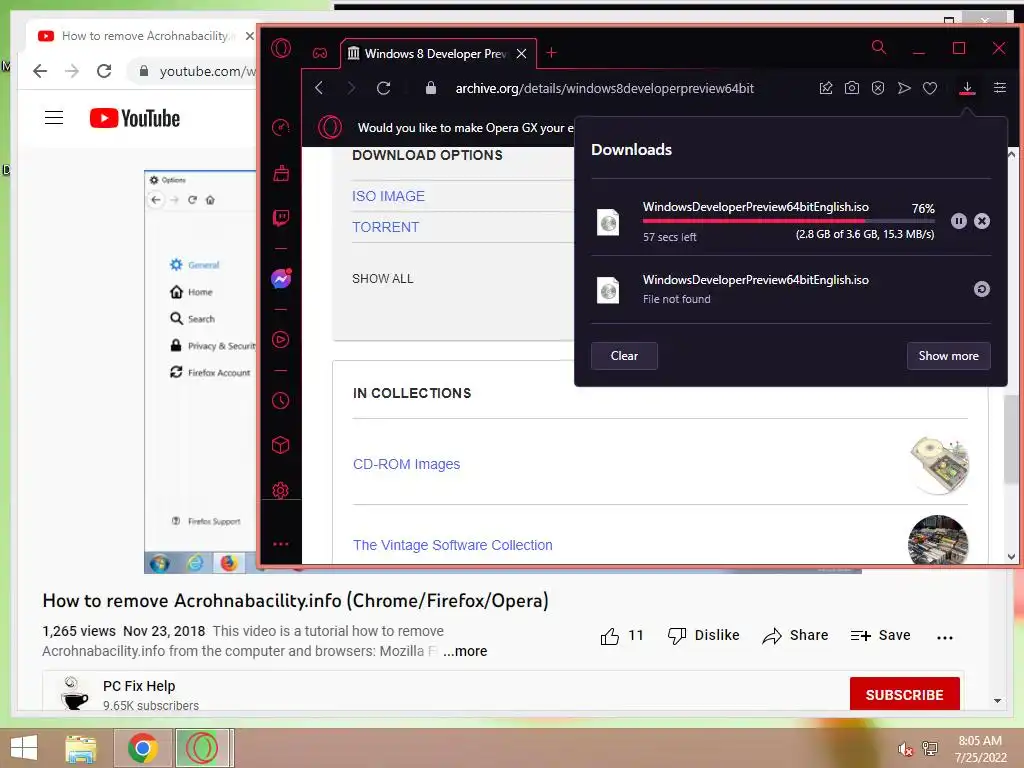Viewport: 1024px width, 768px height.
Task: Open GX Corner gamepad icon
Action: (319, 53)
